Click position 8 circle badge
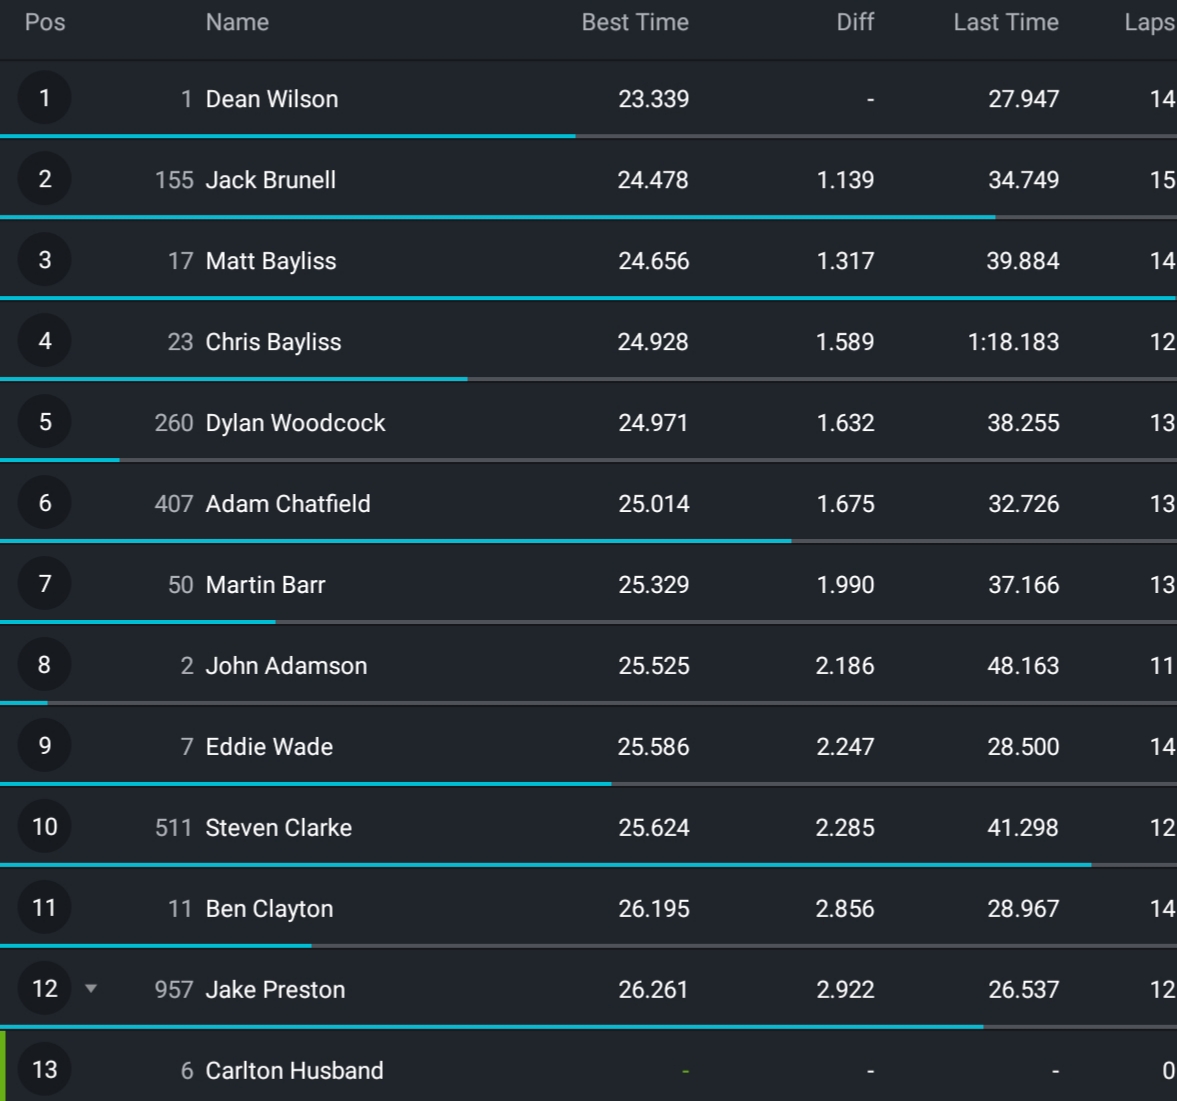The height and width of the screenshot is (1101, 1177). tap(44, 665)
